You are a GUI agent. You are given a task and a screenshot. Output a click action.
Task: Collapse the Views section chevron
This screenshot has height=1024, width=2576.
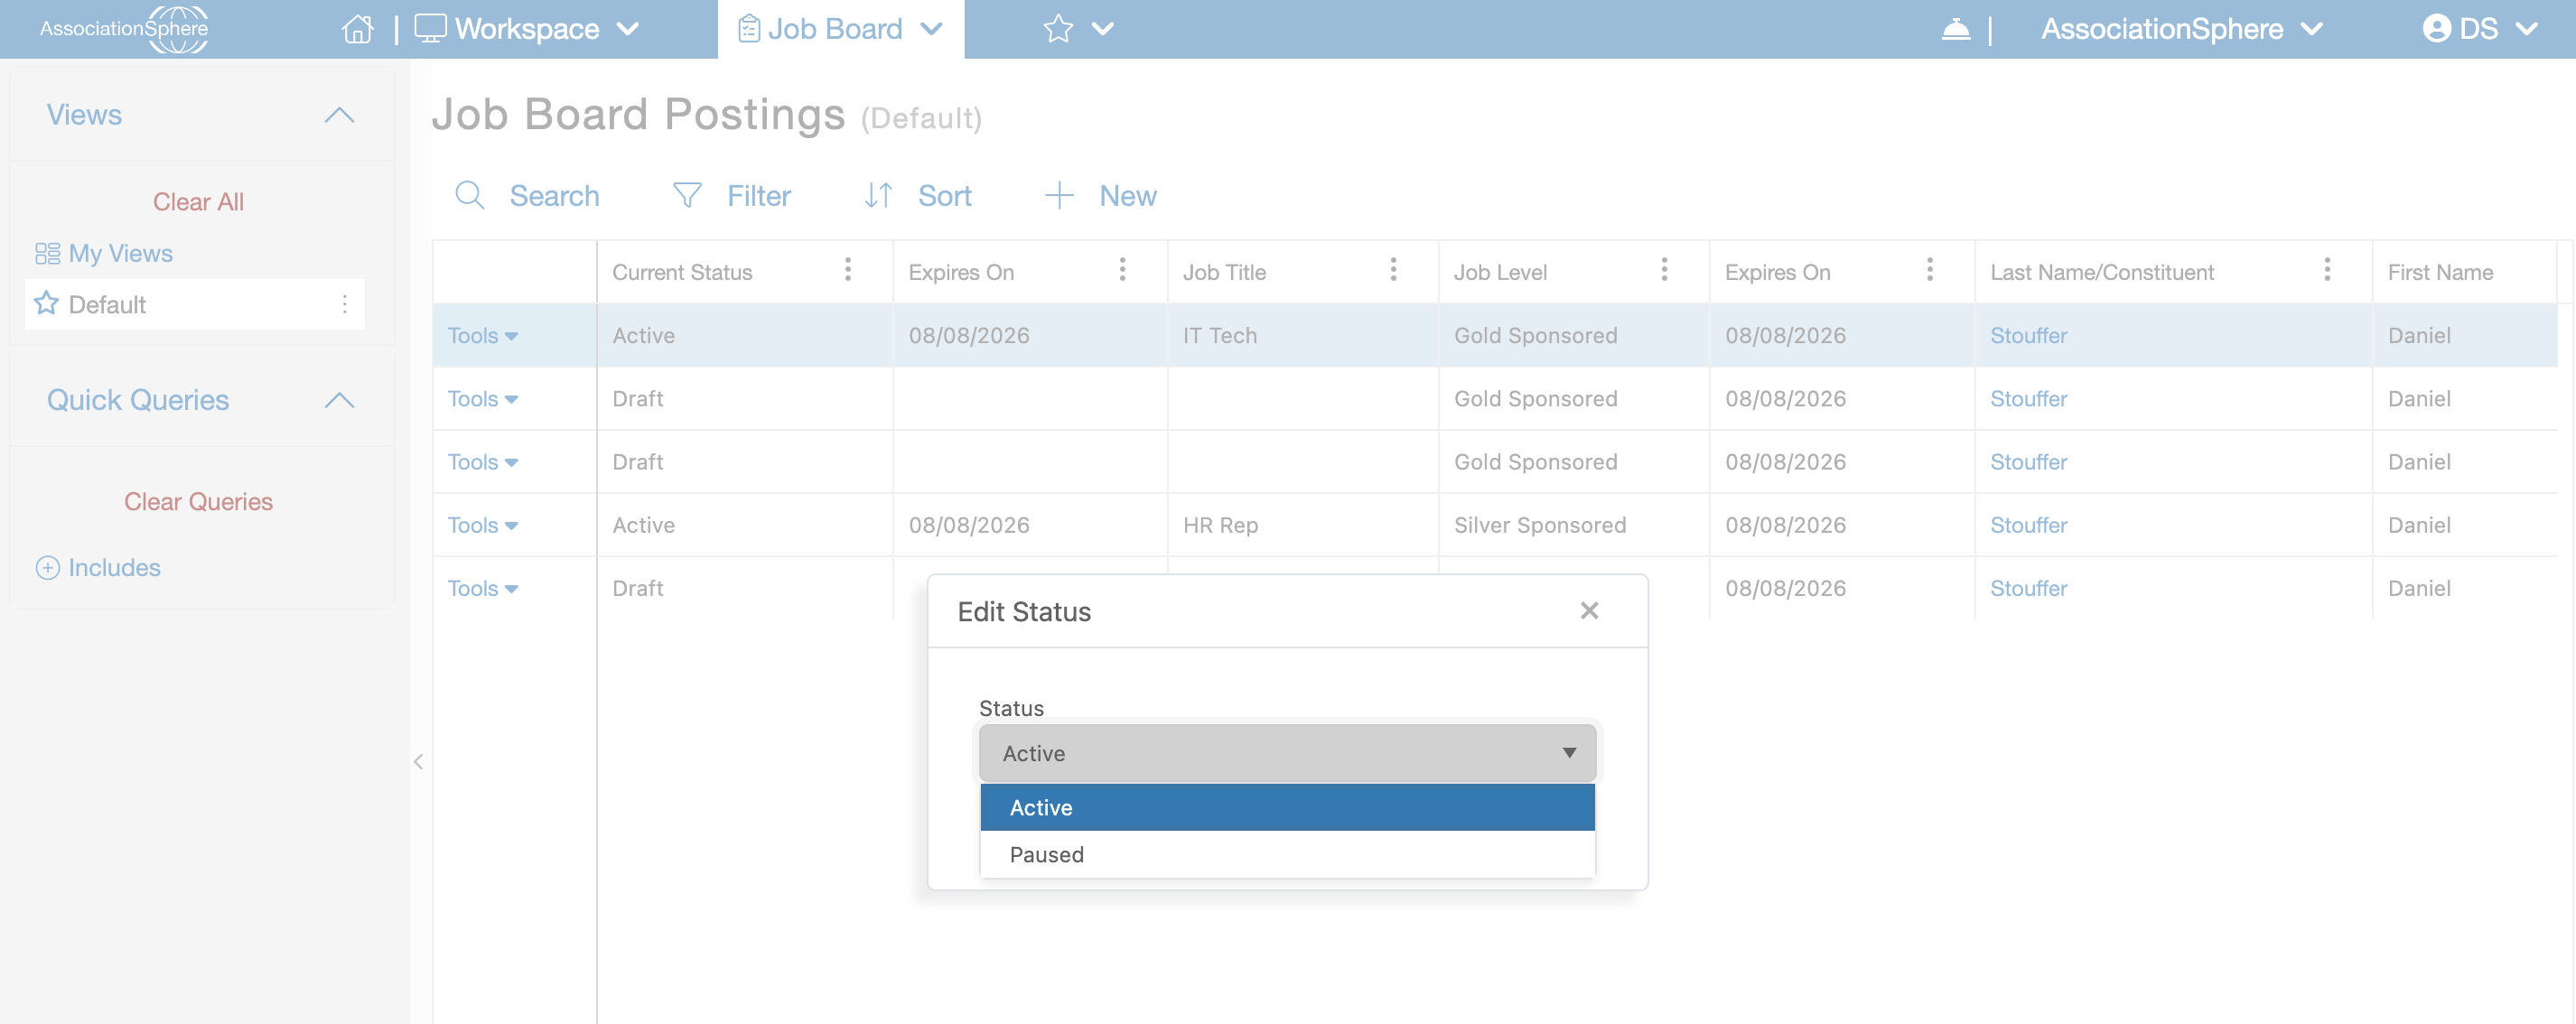[339, 115]
